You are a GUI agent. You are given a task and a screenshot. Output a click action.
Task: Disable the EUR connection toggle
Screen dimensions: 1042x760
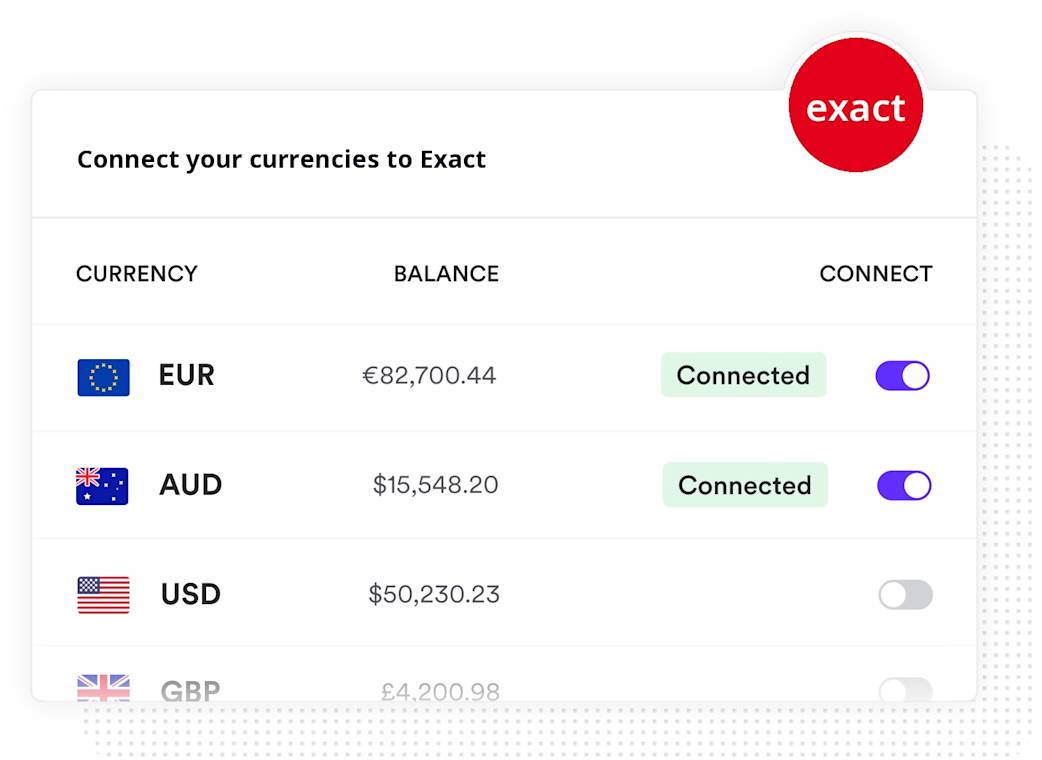click(902, 376)
